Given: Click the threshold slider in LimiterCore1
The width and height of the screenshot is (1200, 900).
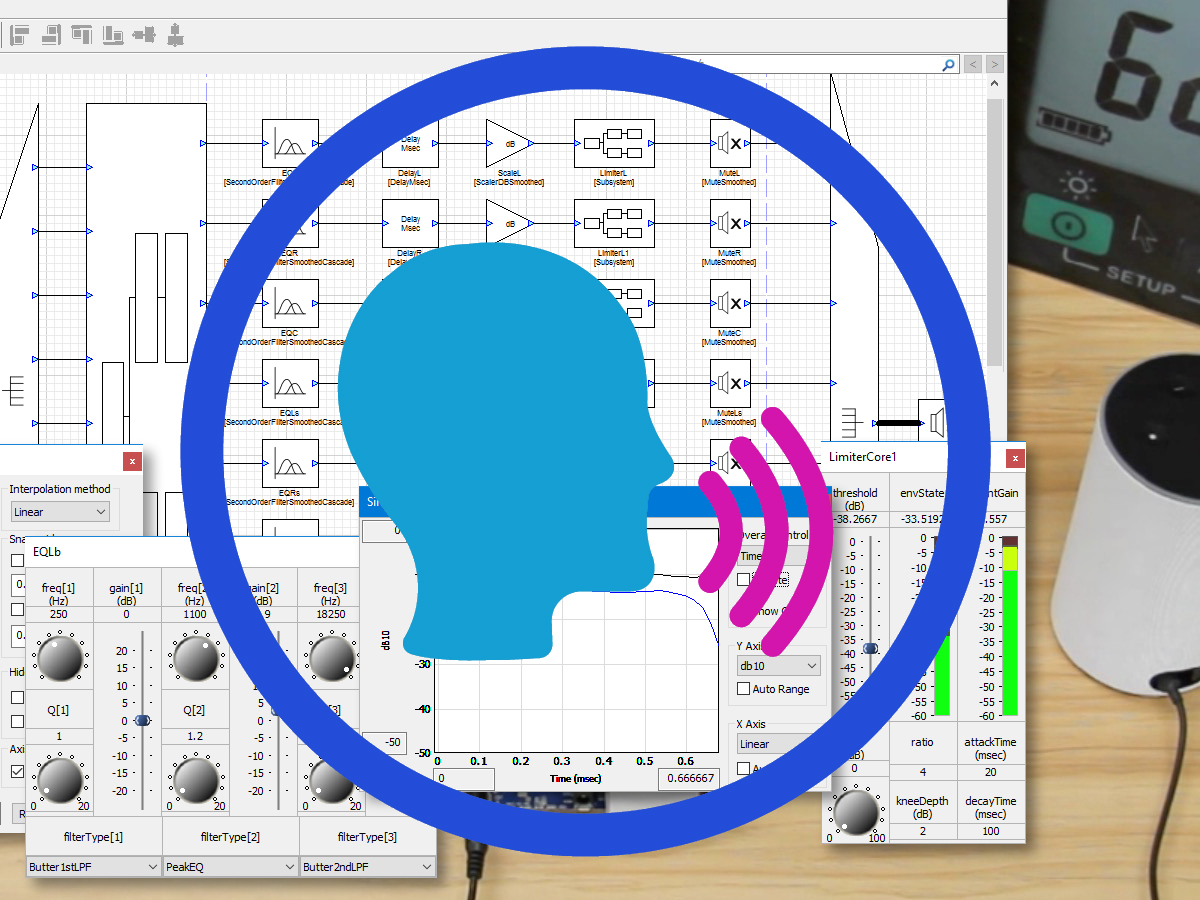Looking at the screenshot, I should (x=870, y=648).
